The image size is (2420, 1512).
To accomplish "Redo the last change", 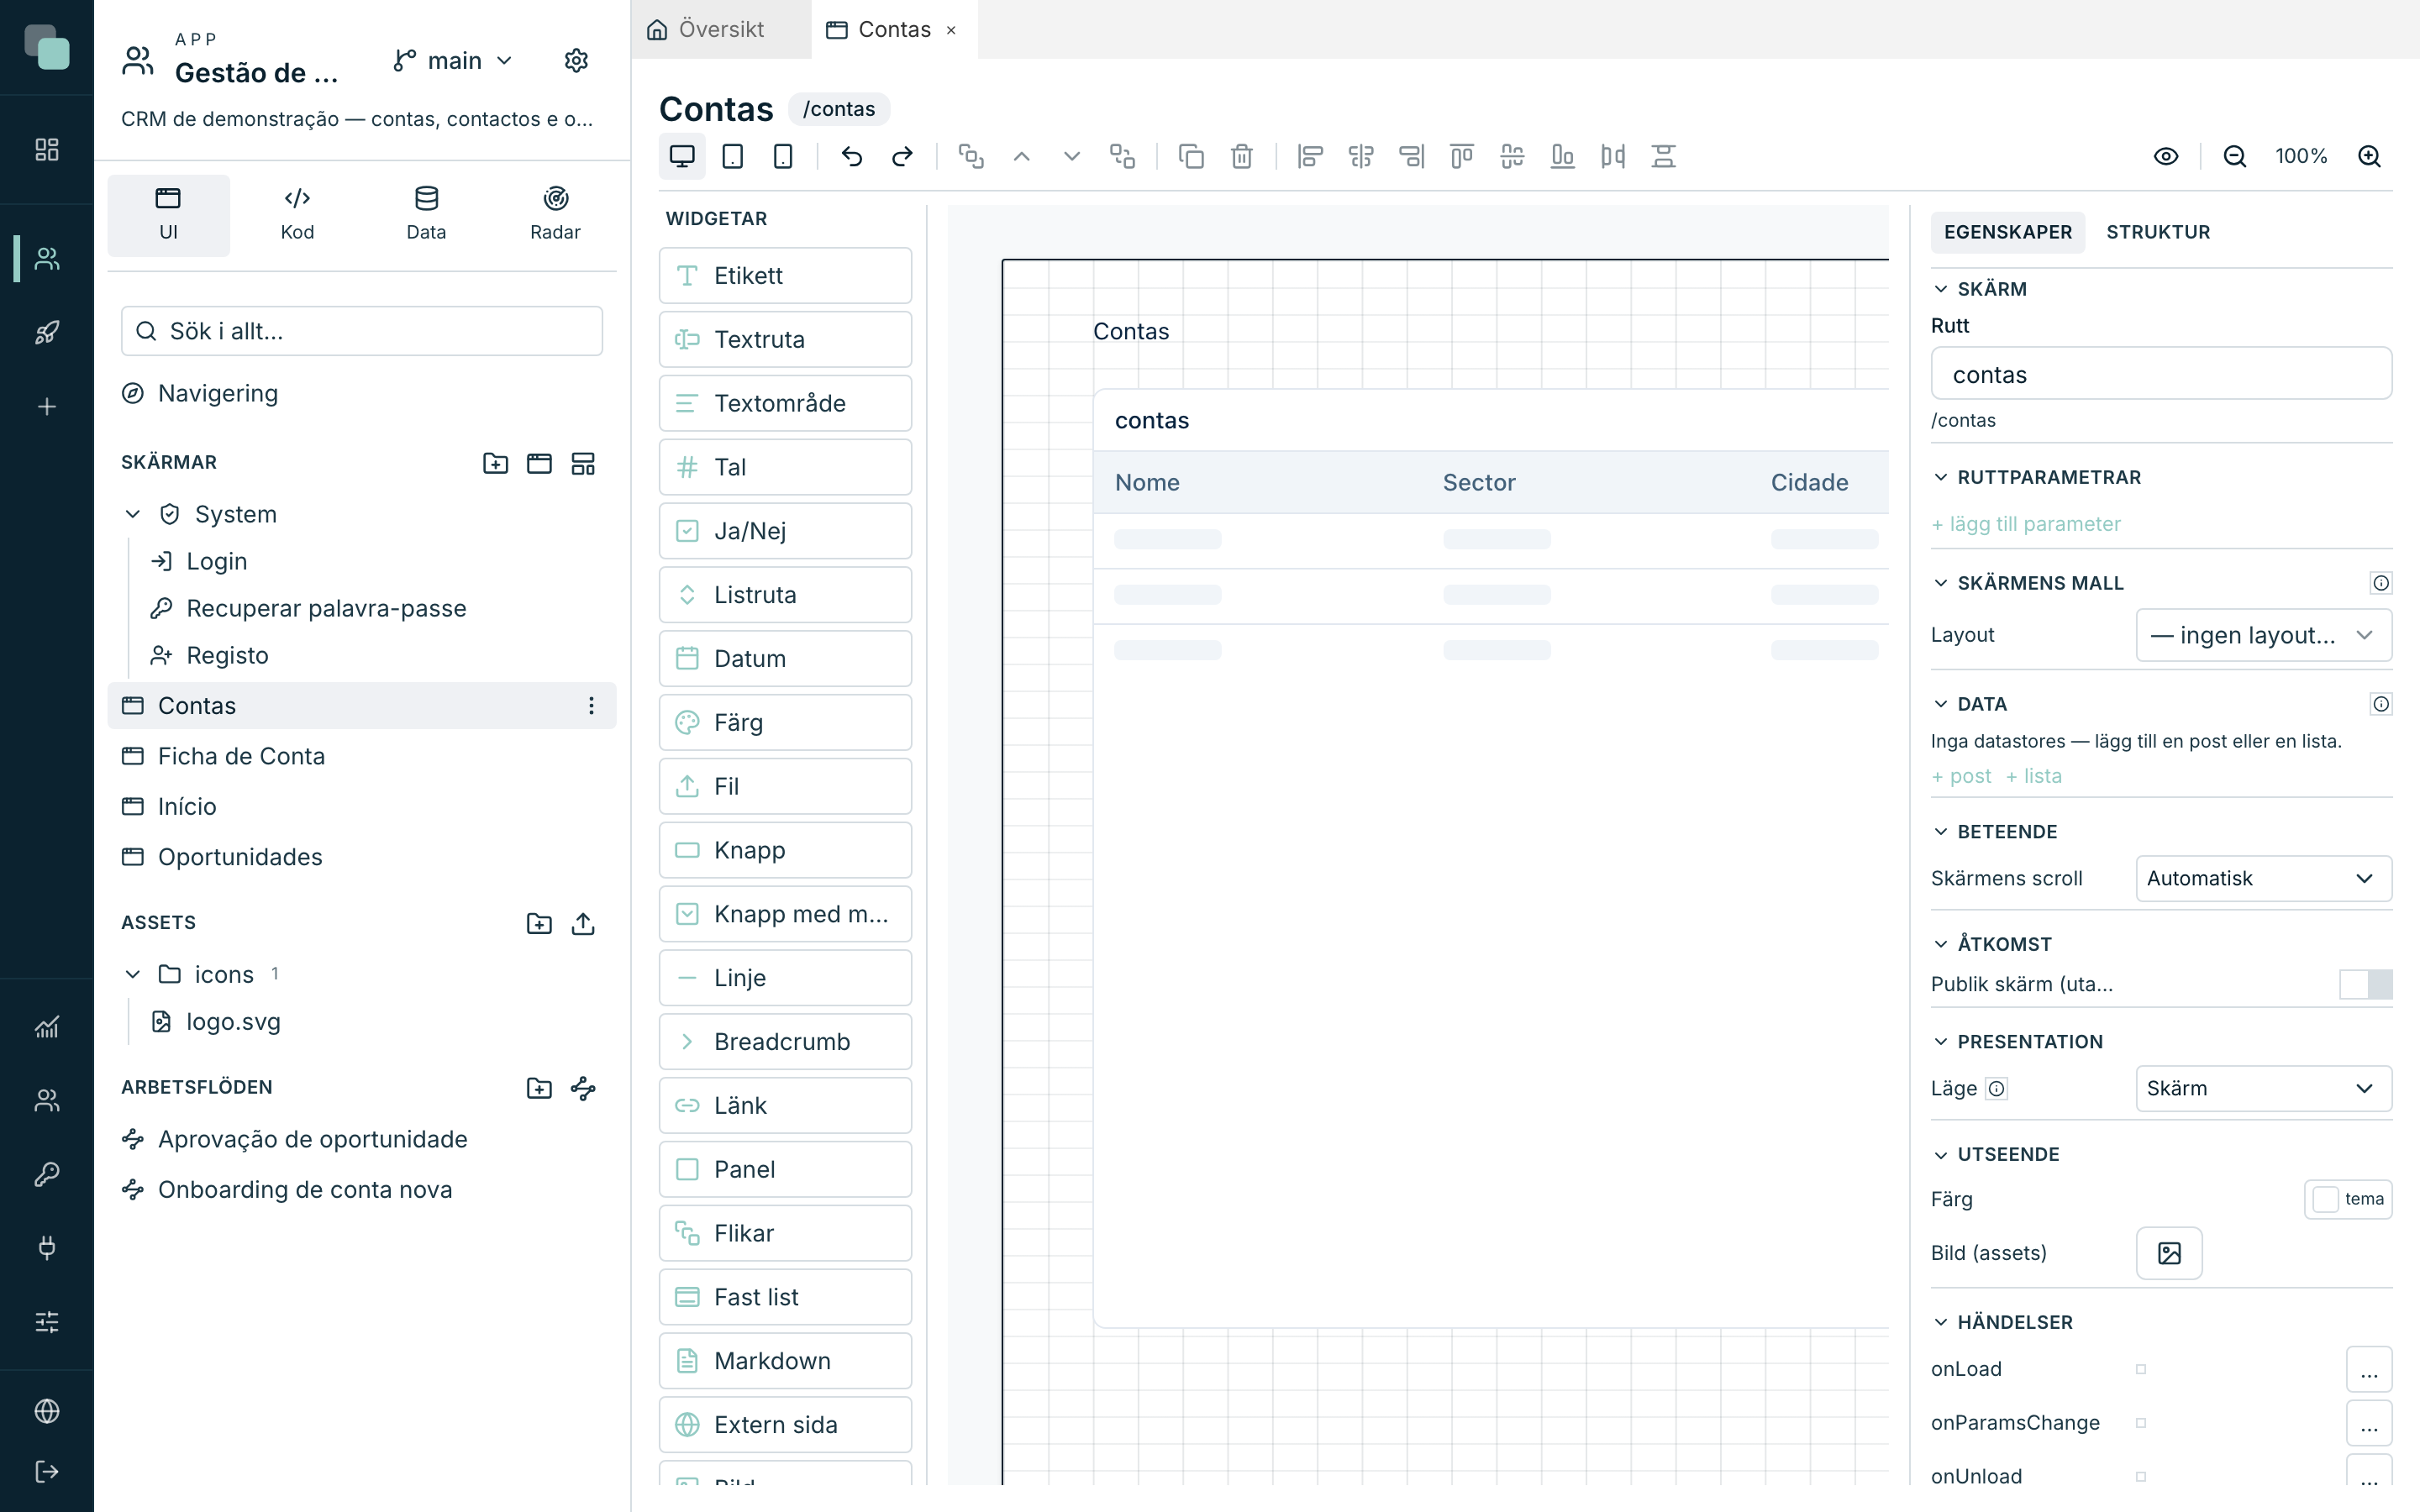I will [902, 156].
